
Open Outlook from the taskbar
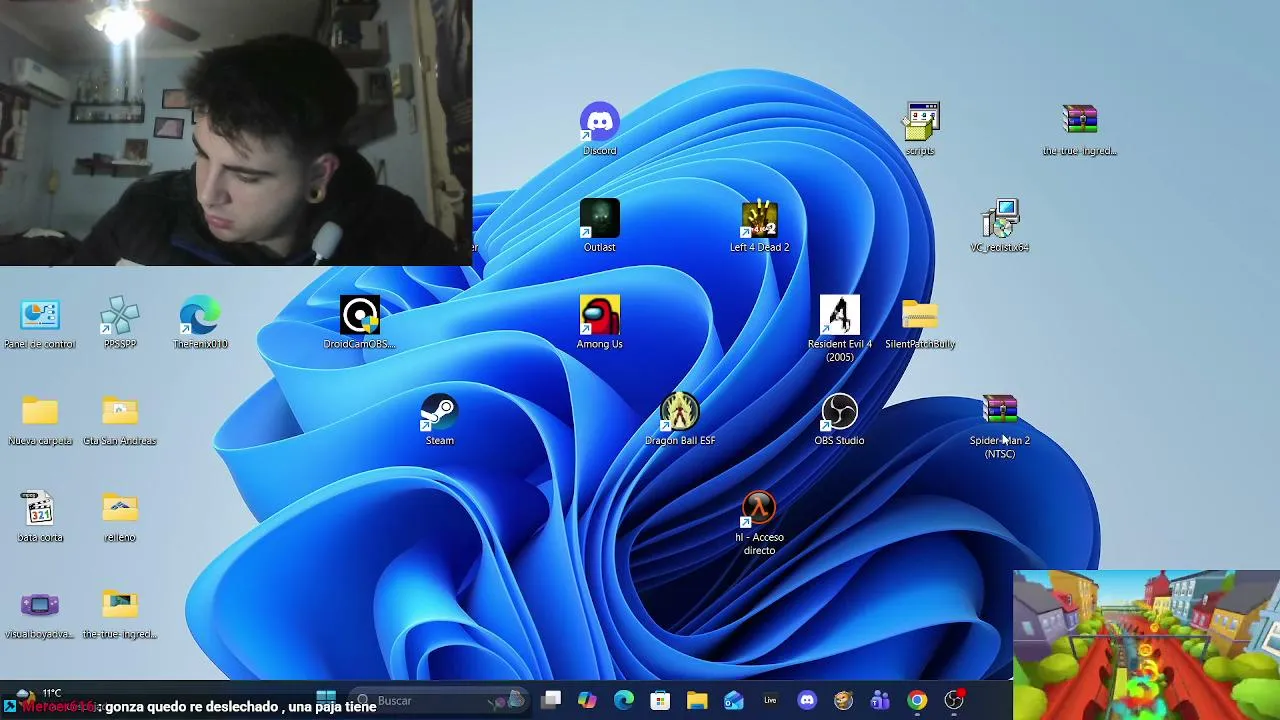coord(734,701)
